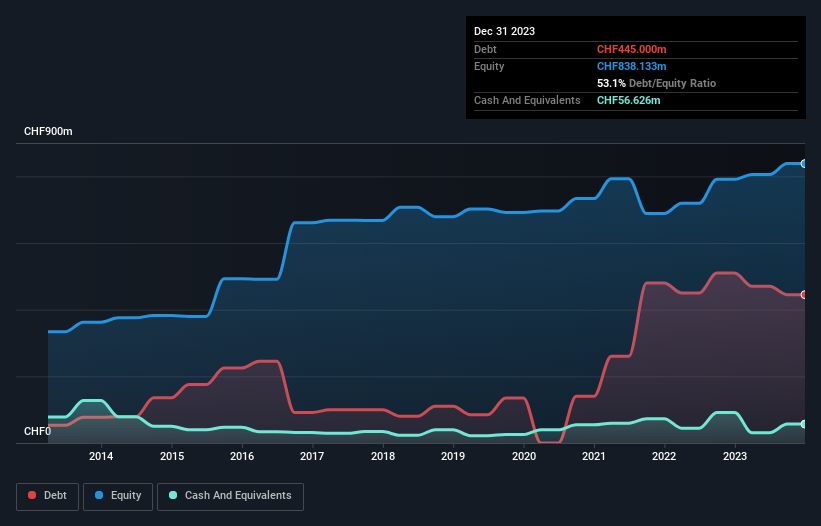Click the Dec 31 2023 tooltip date
This screenshot has width=821, height=526.
504,31
